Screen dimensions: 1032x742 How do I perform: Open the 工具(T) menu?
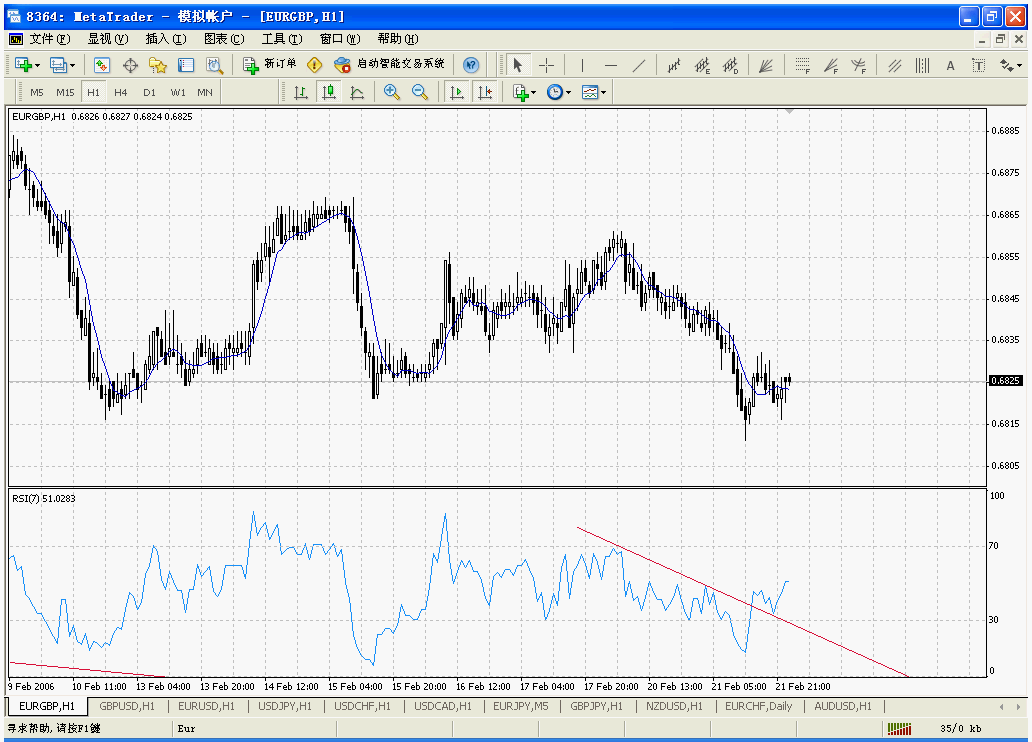[x=282, y=39]
